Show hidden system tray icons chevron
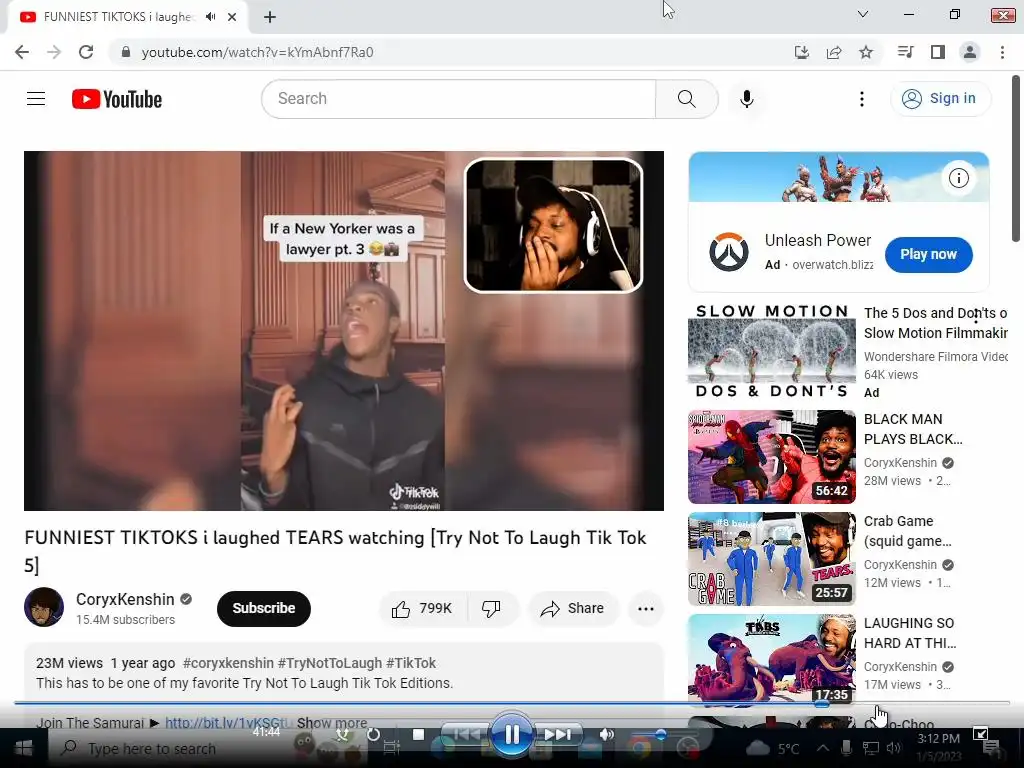 click(822, 748)
